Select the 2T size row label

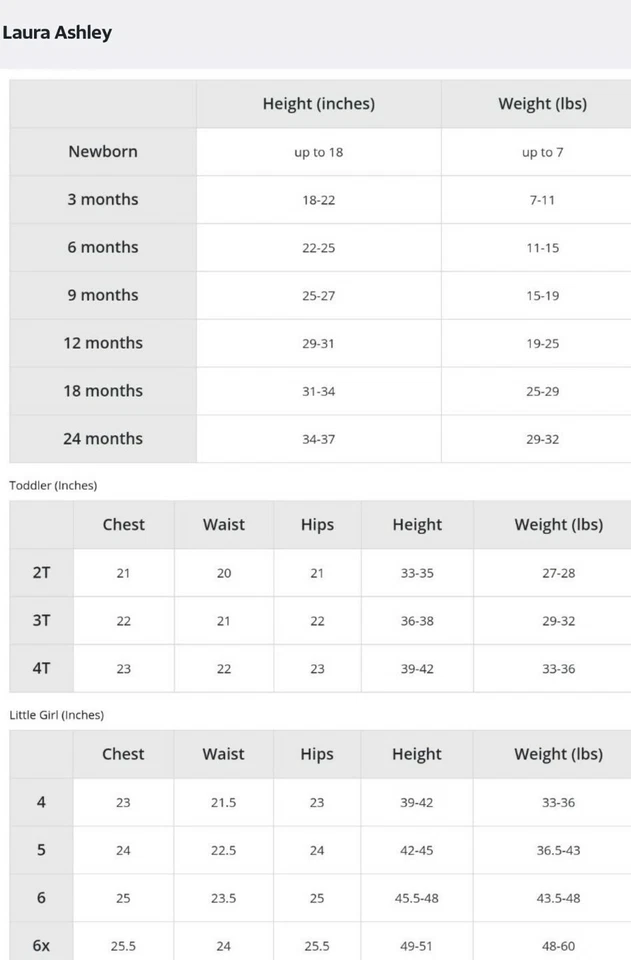[42, 572]
